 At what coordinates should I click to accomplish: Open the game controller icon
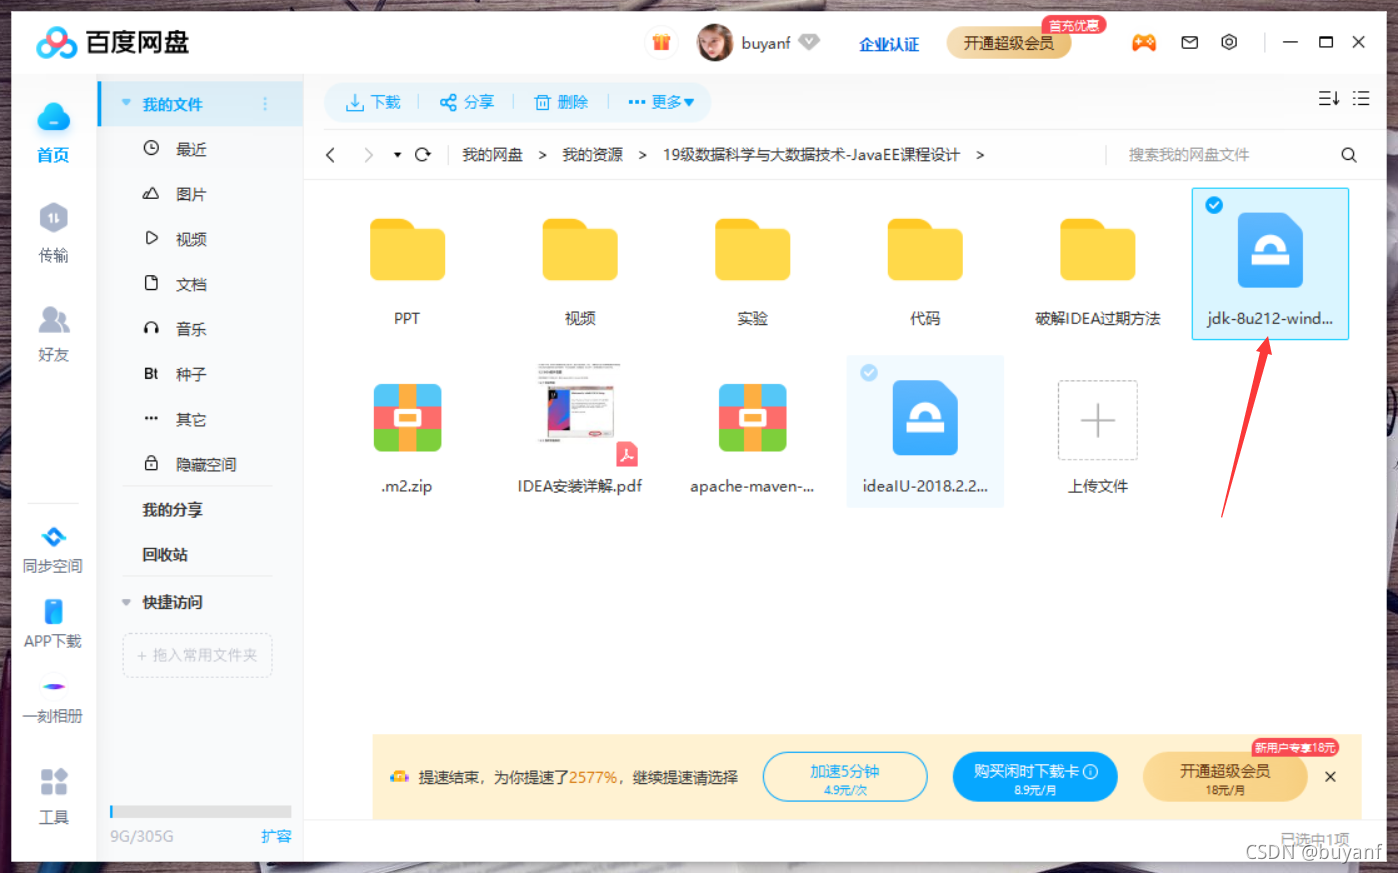tap(1144, 42)
